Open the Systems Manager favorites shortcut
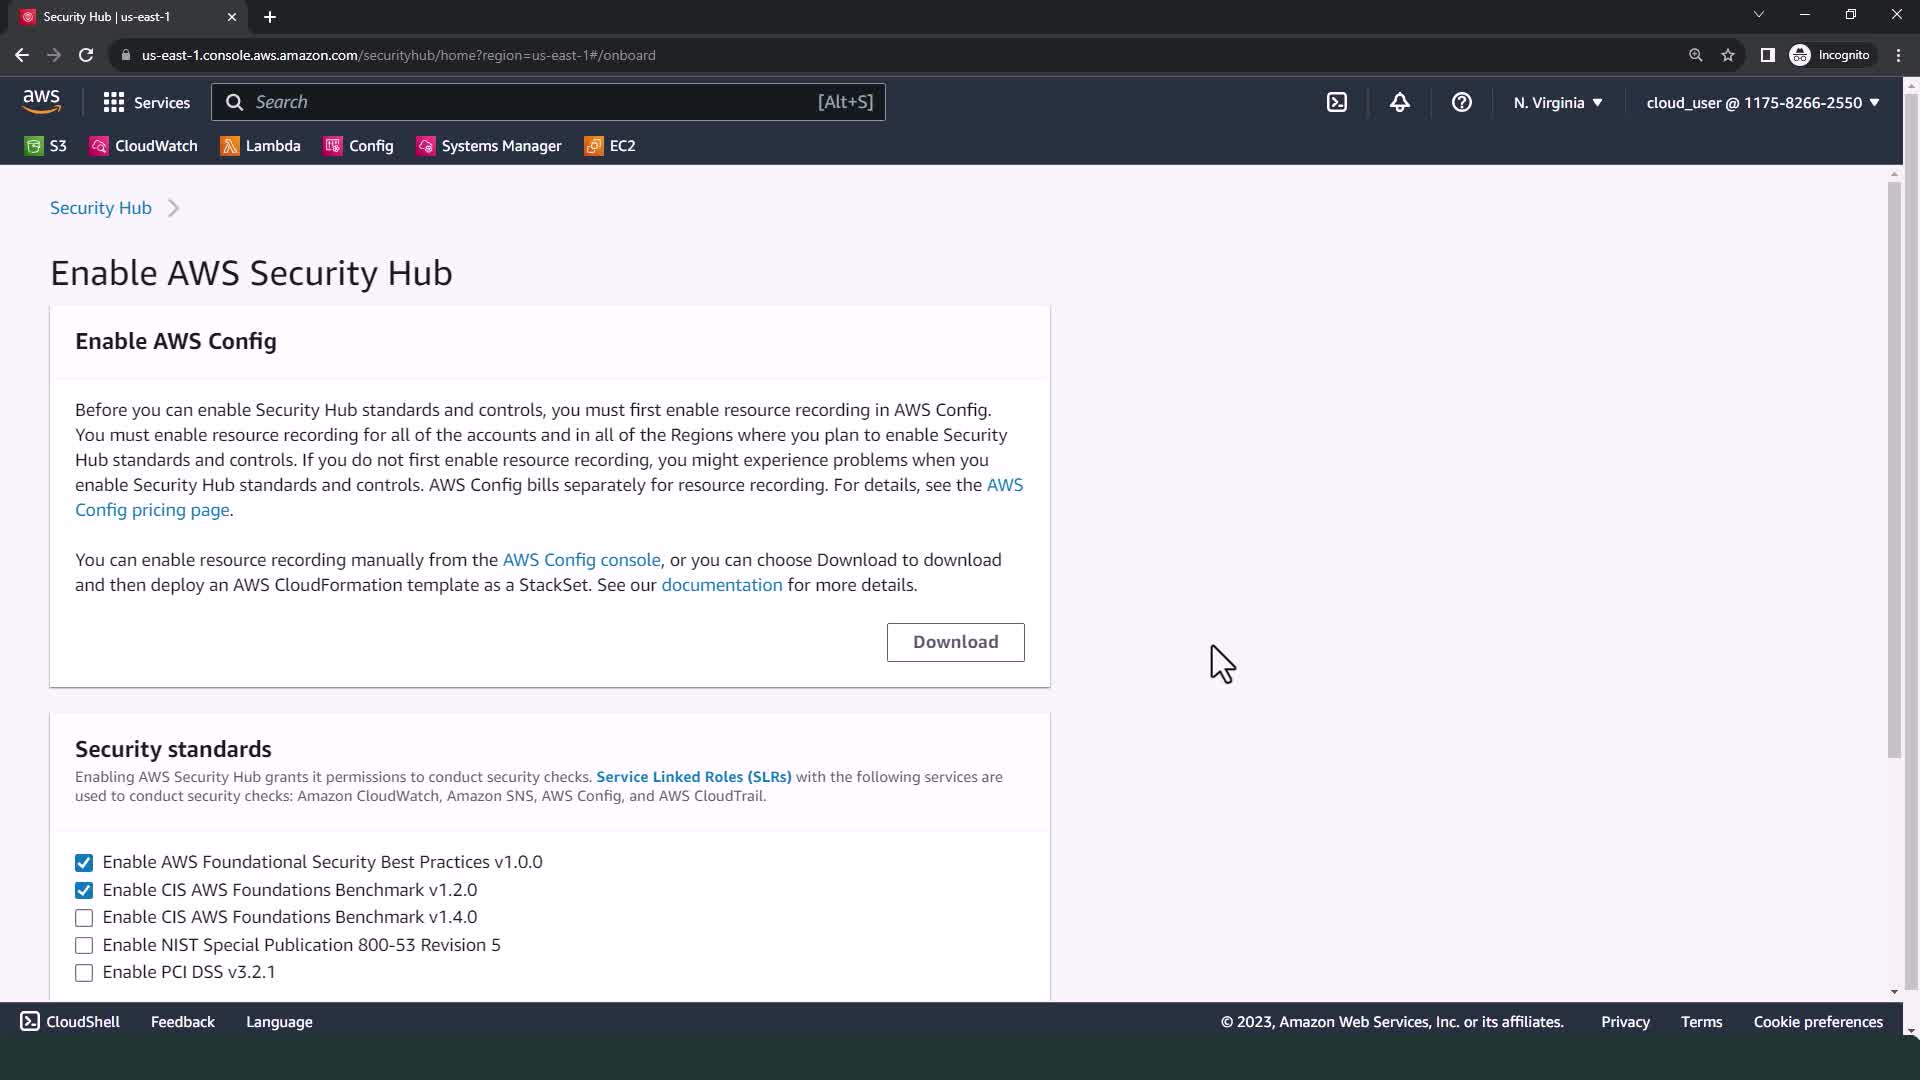The image size is (1920, 1080). point(489,146)
